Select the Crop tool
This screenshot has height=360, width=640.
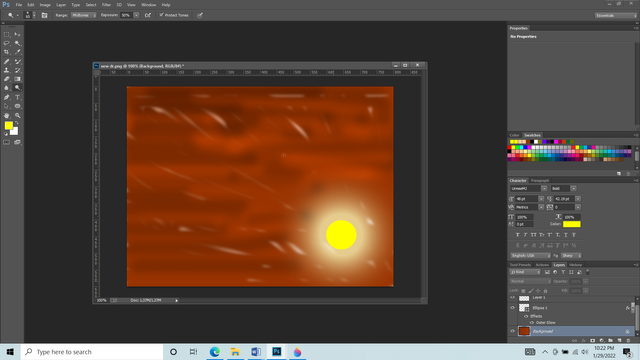[x=7, y=52]
